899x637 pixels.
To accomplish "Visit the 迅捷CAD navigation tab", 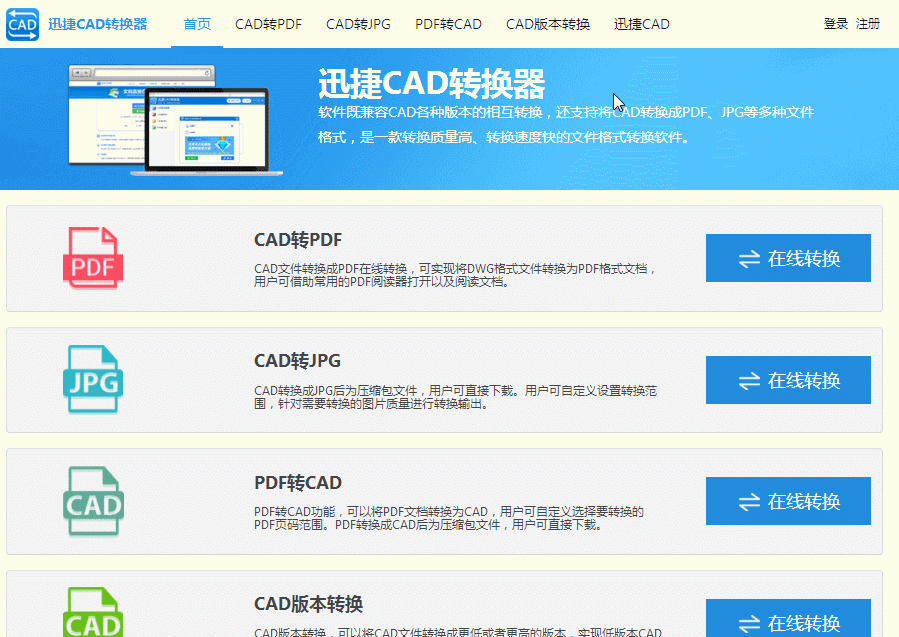I will pos(642,24).
